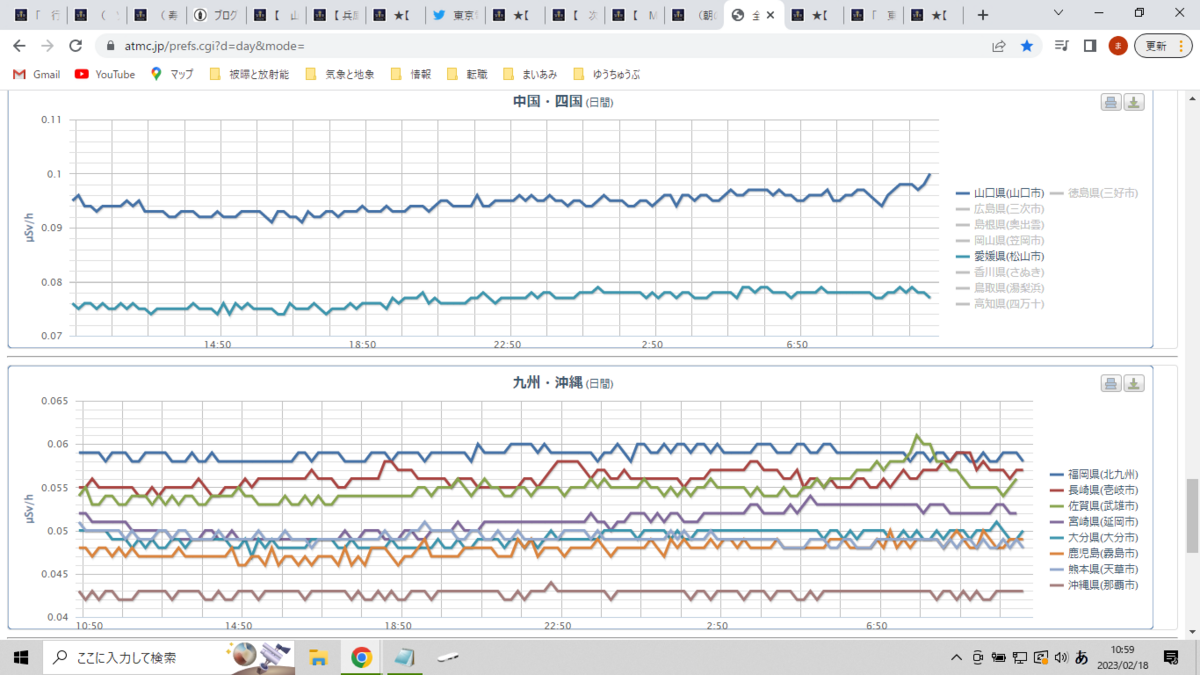
Task: Toggle 沖縄県(那覇市) legend entry
Action: pos(1094,585)
